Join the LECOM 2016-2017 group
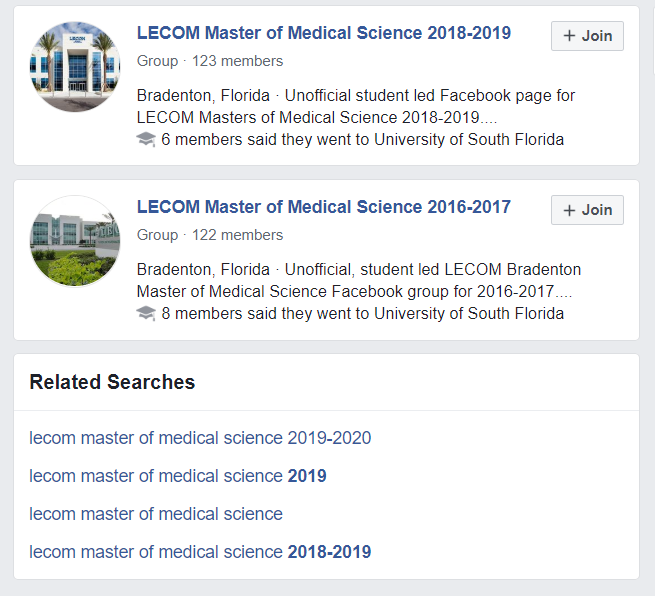 pos(587,210)
